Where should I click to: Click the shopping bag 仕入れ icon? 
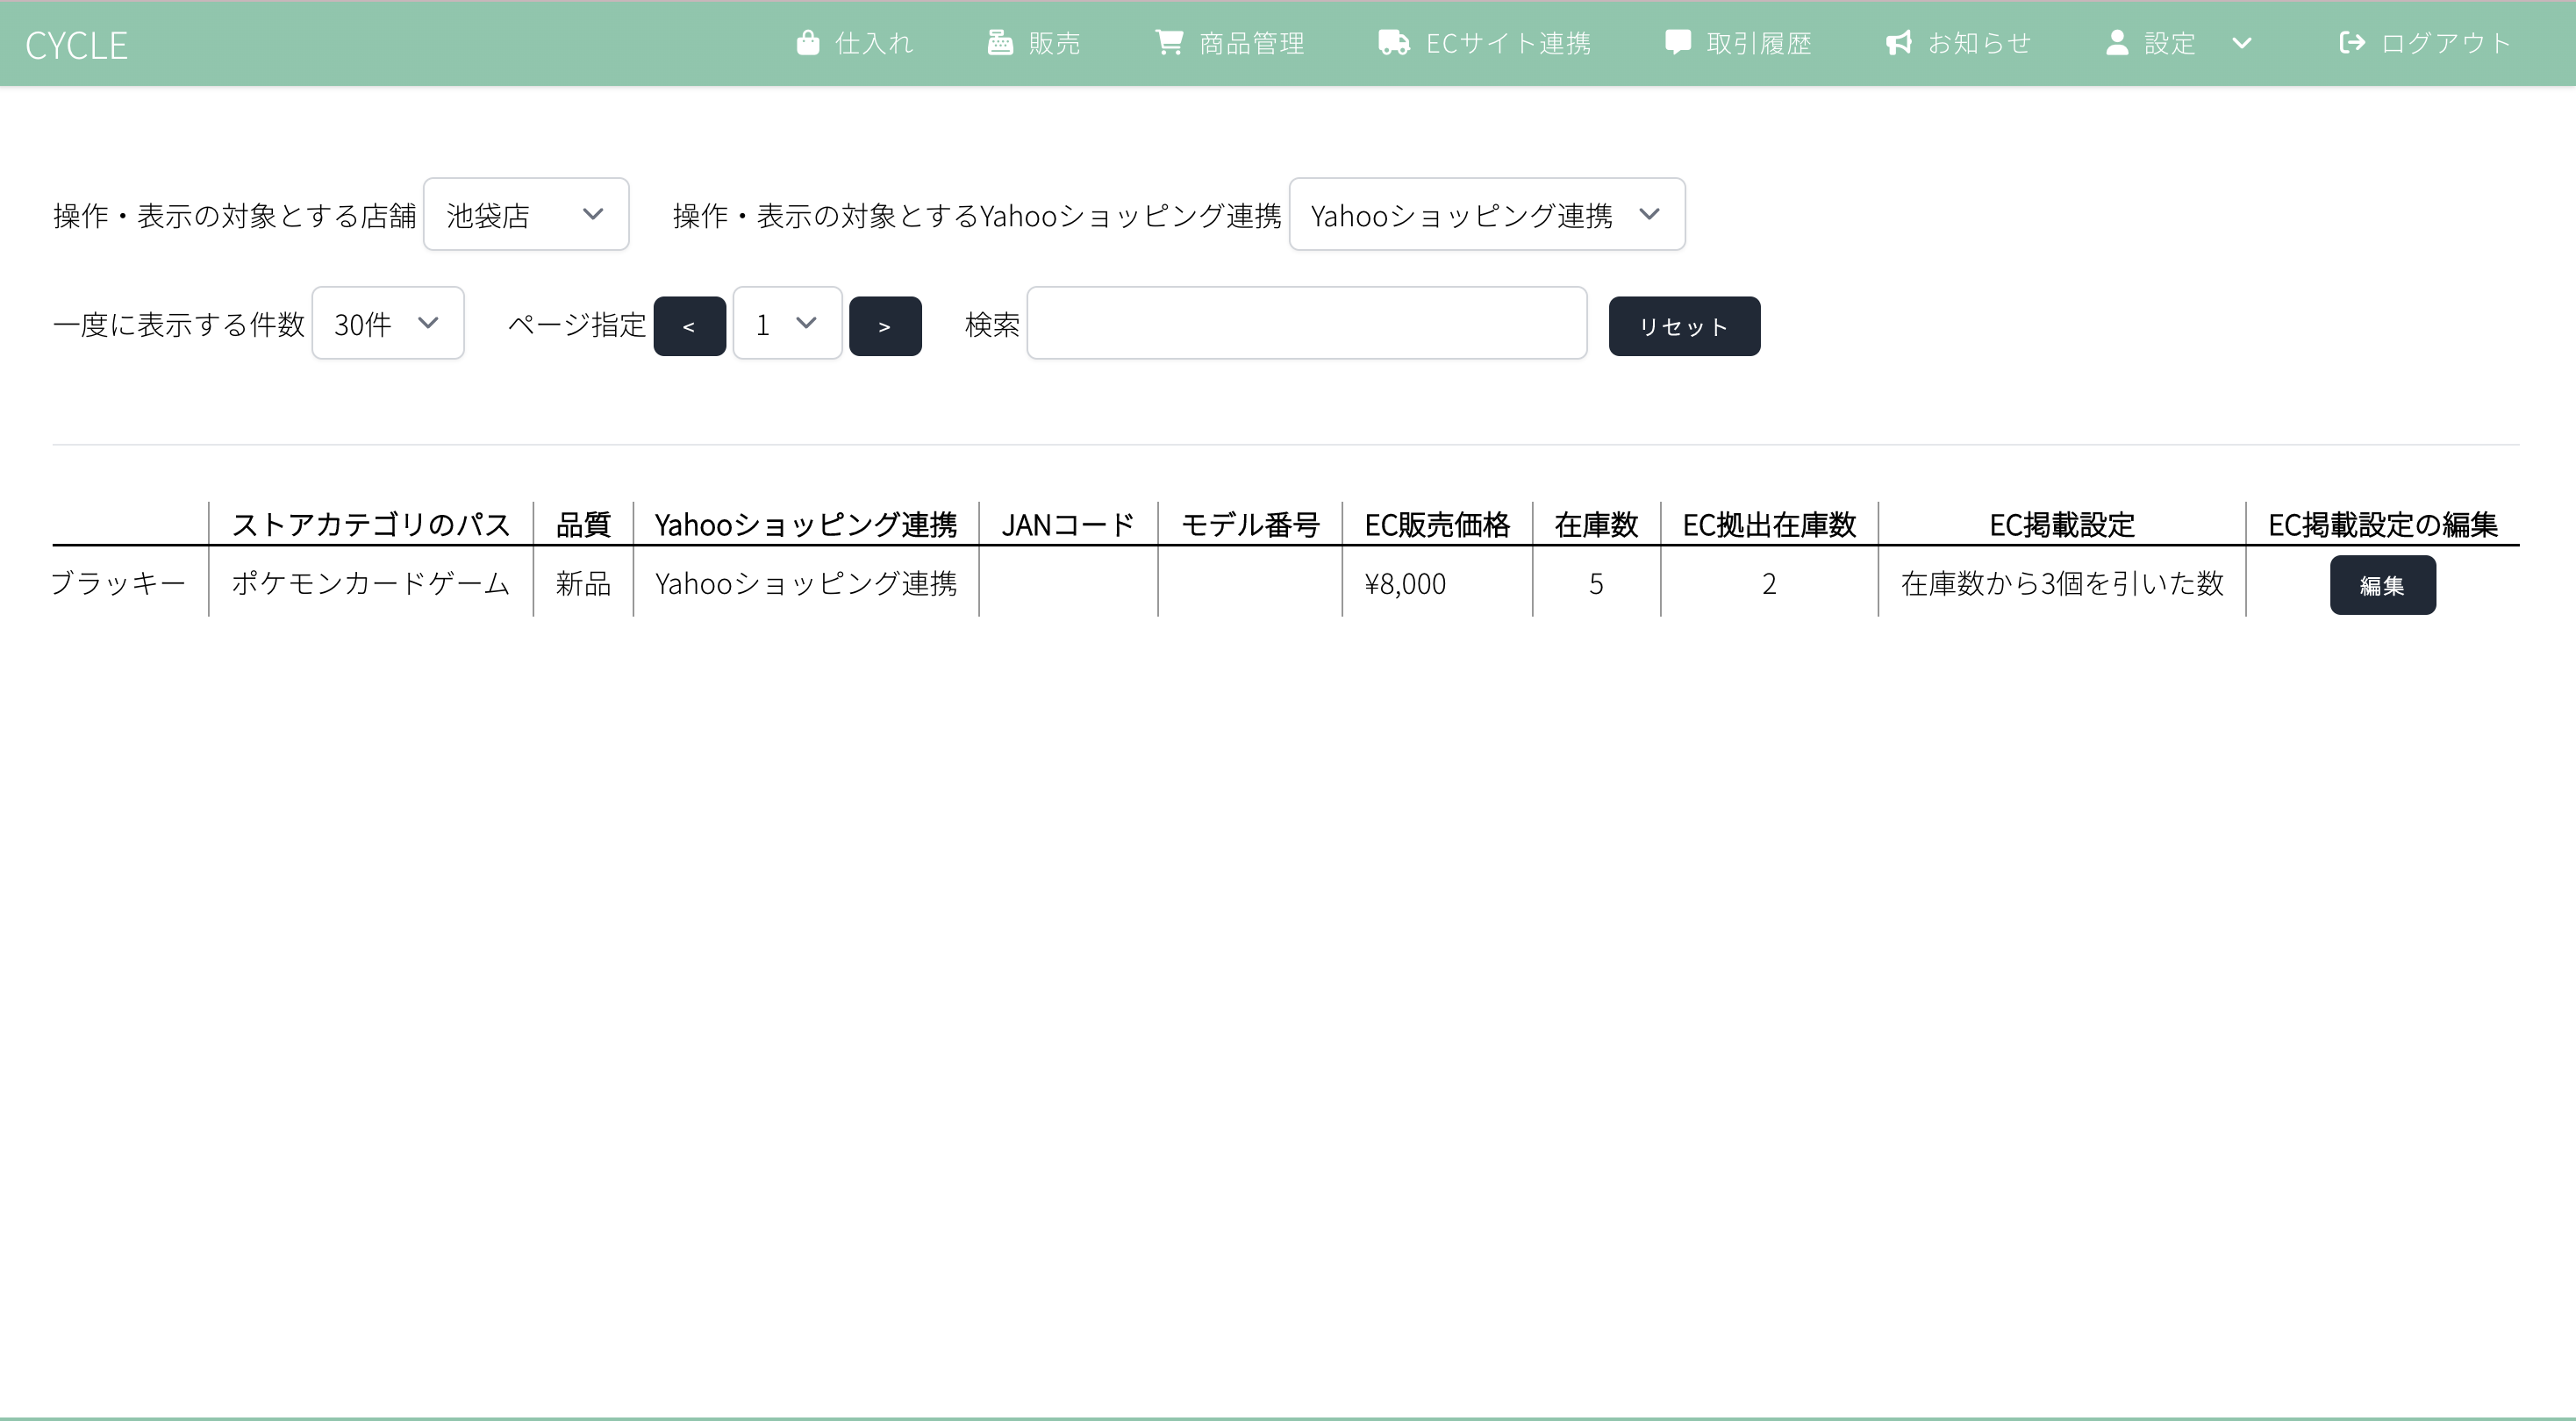pos(808,43)
